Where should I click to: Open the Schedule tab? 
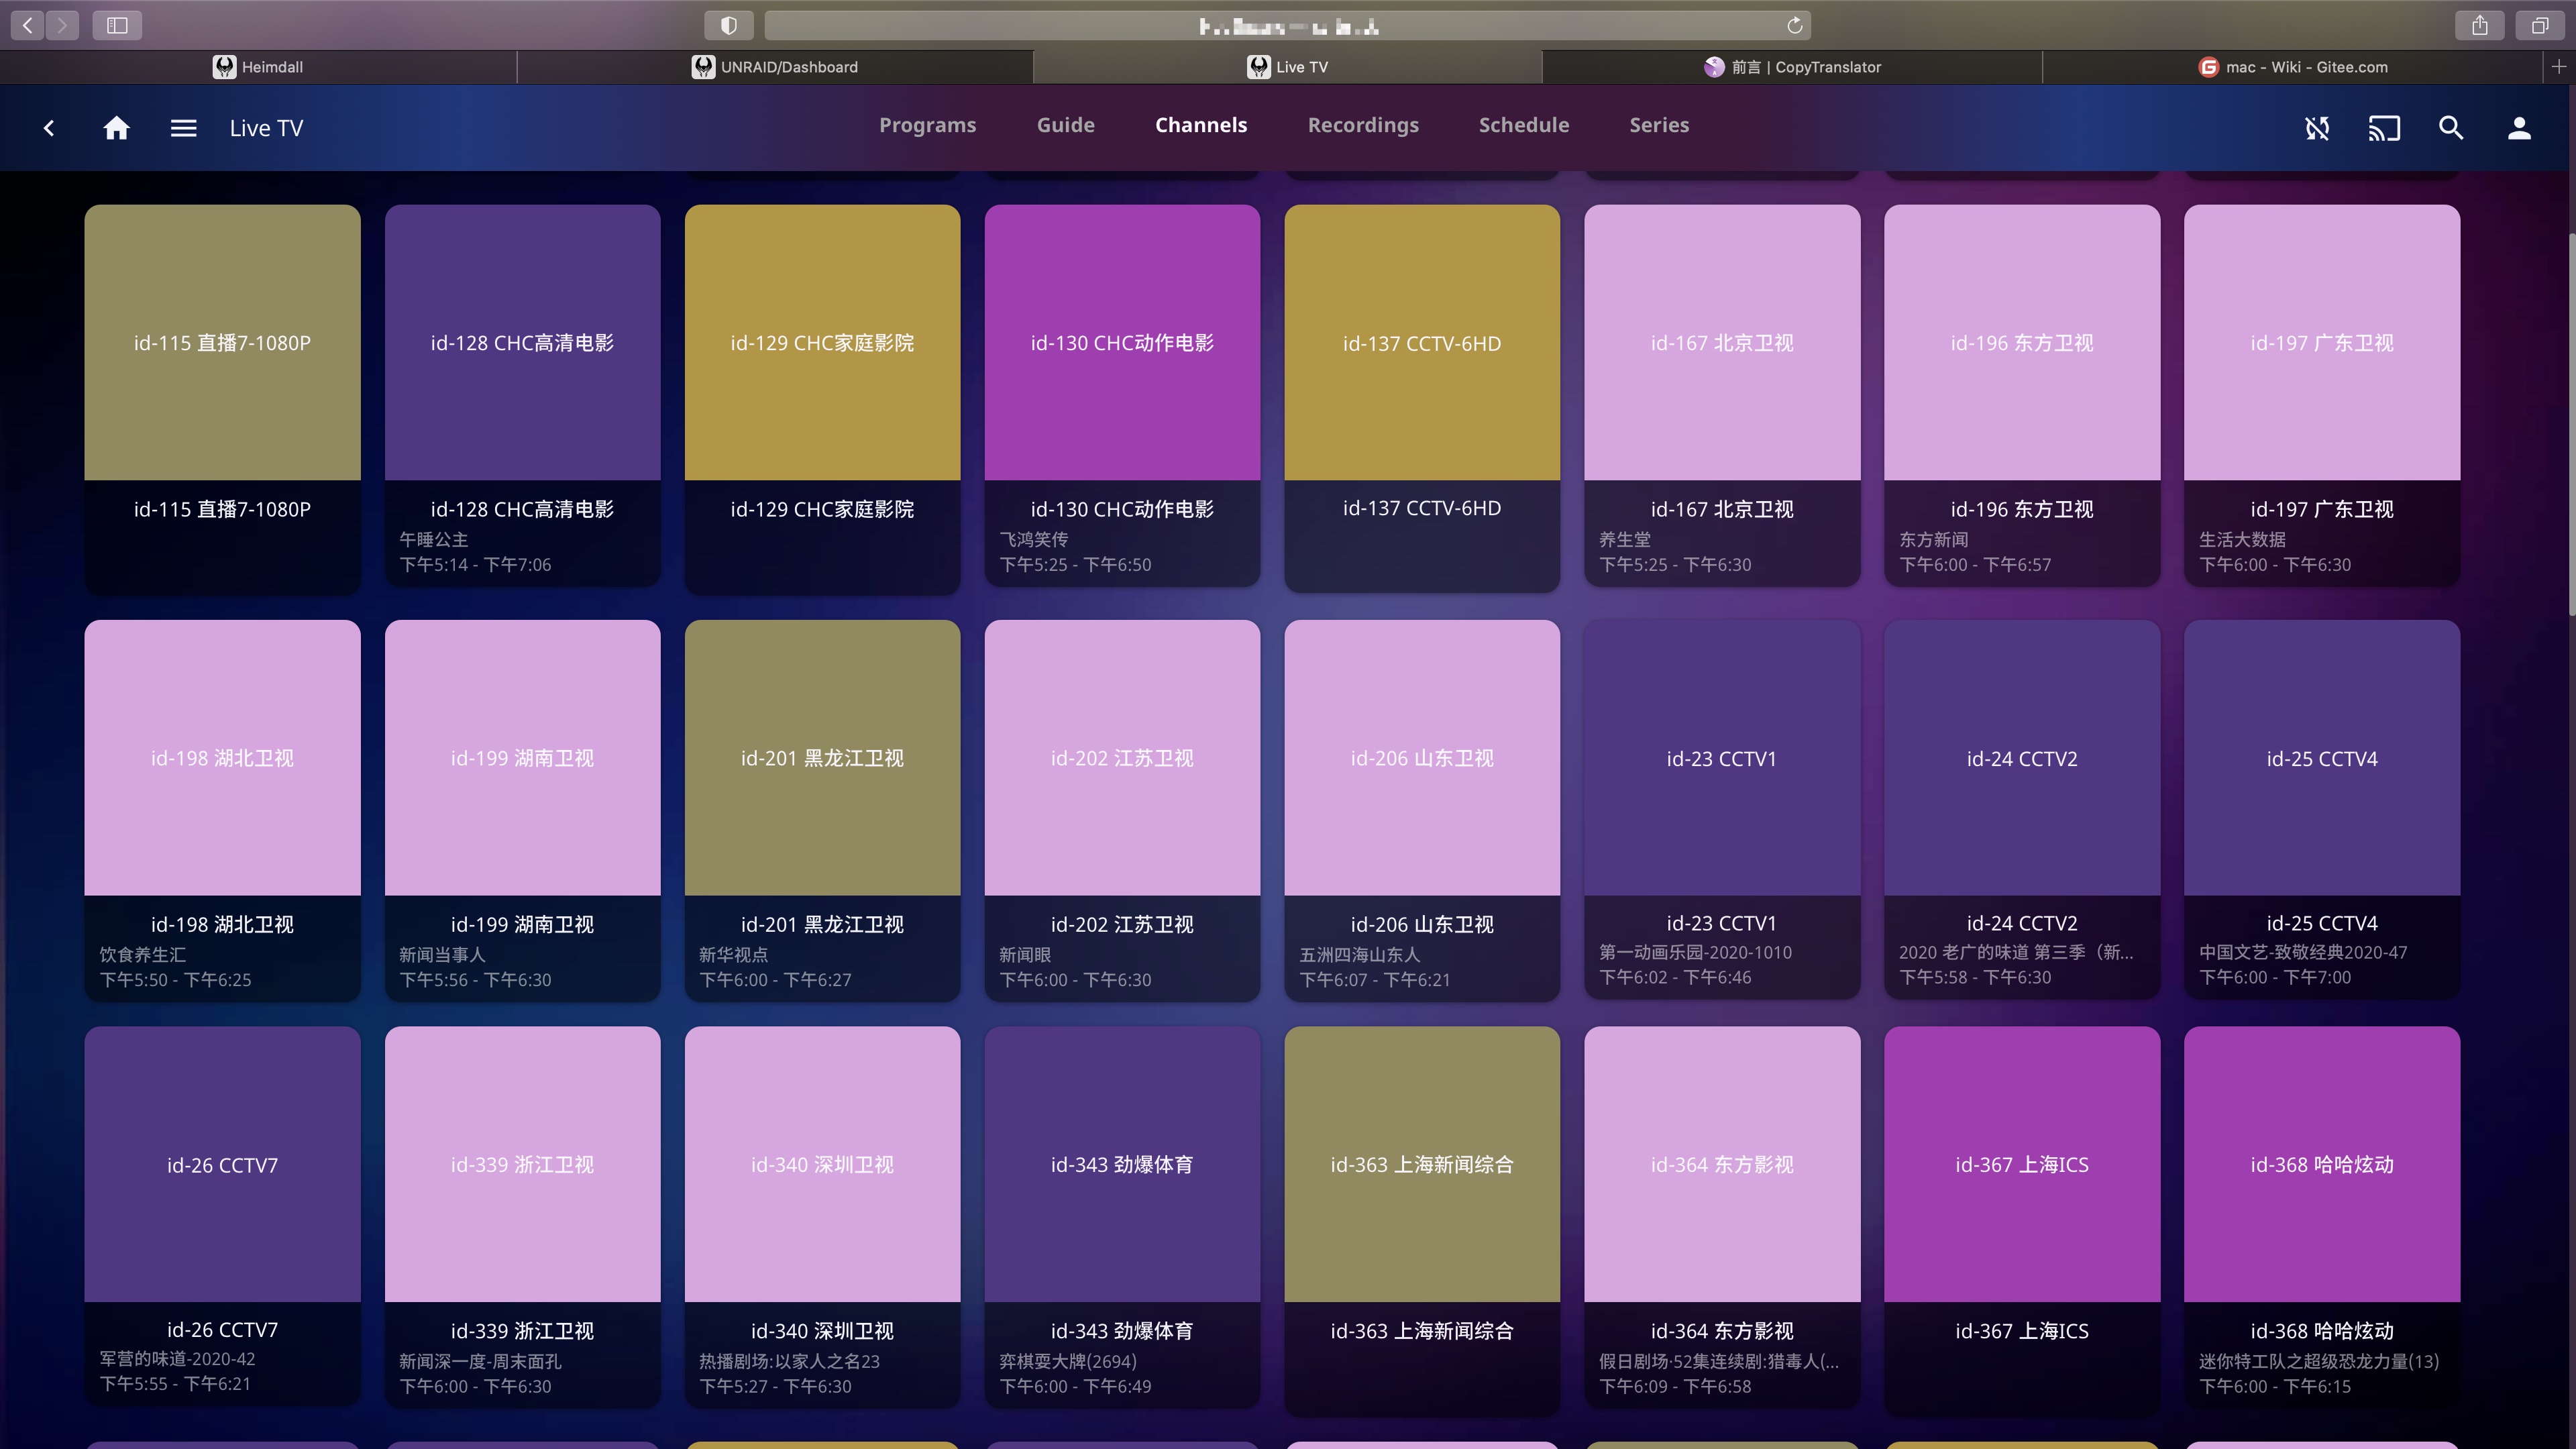(1523, 125)
